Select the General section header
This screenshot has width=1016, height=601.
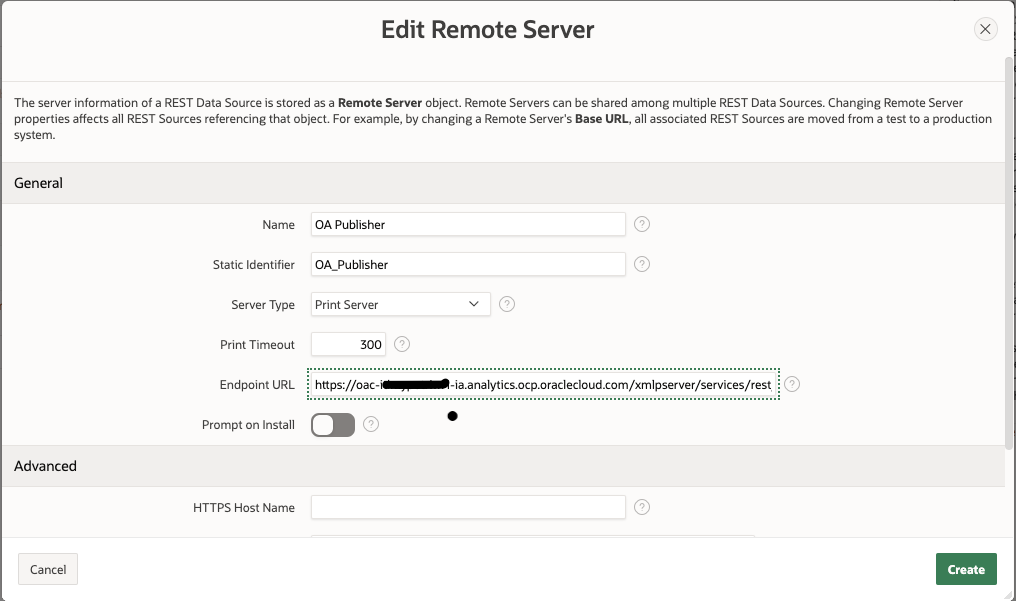38,183
